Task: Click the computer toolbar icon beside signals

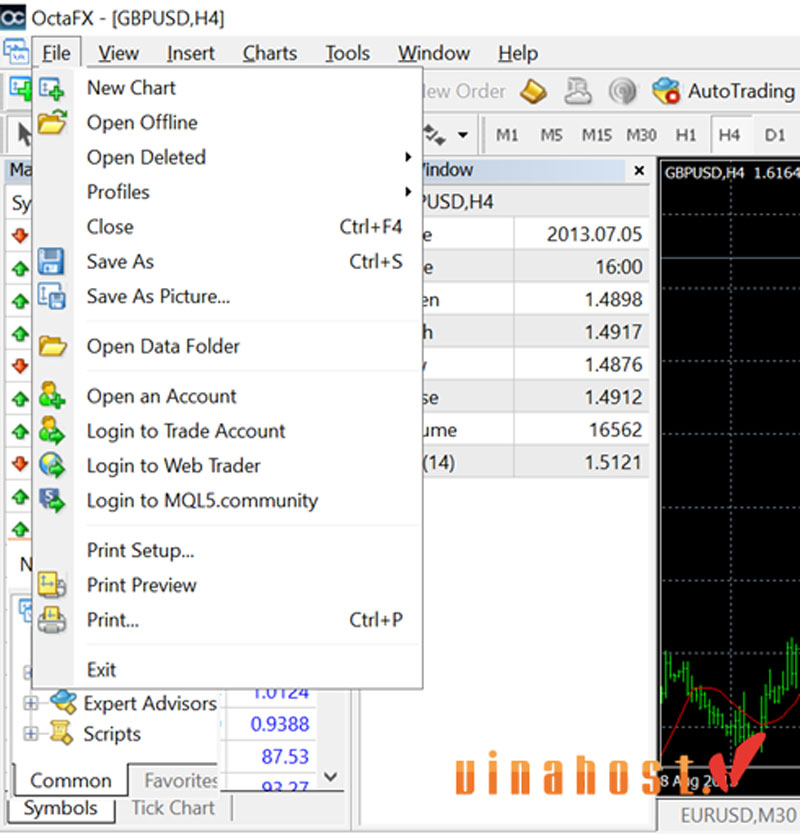Action: click(x=578, y=91)
